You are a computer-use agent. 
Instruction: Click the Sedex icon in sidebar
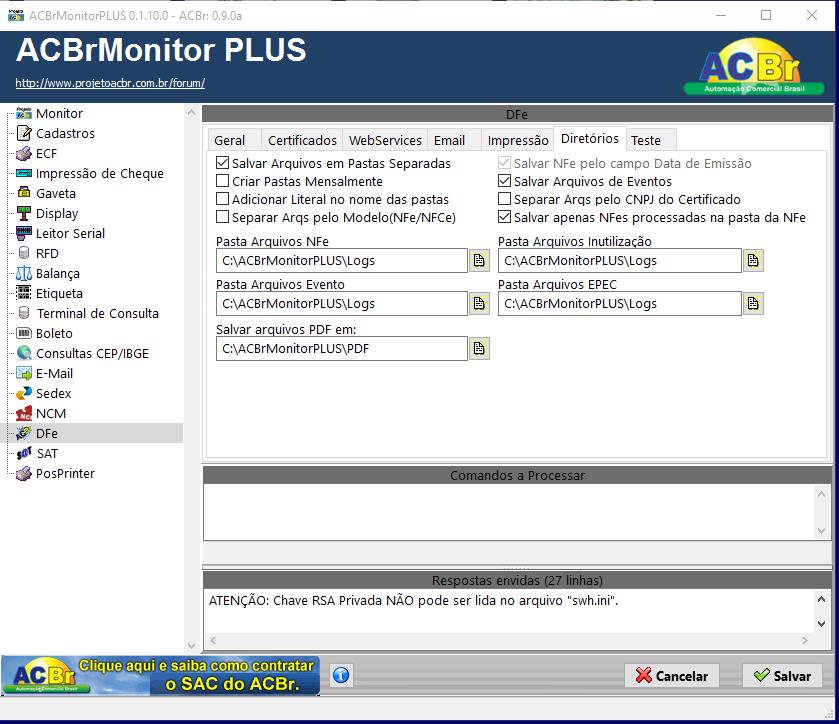[x=24, y=393]
